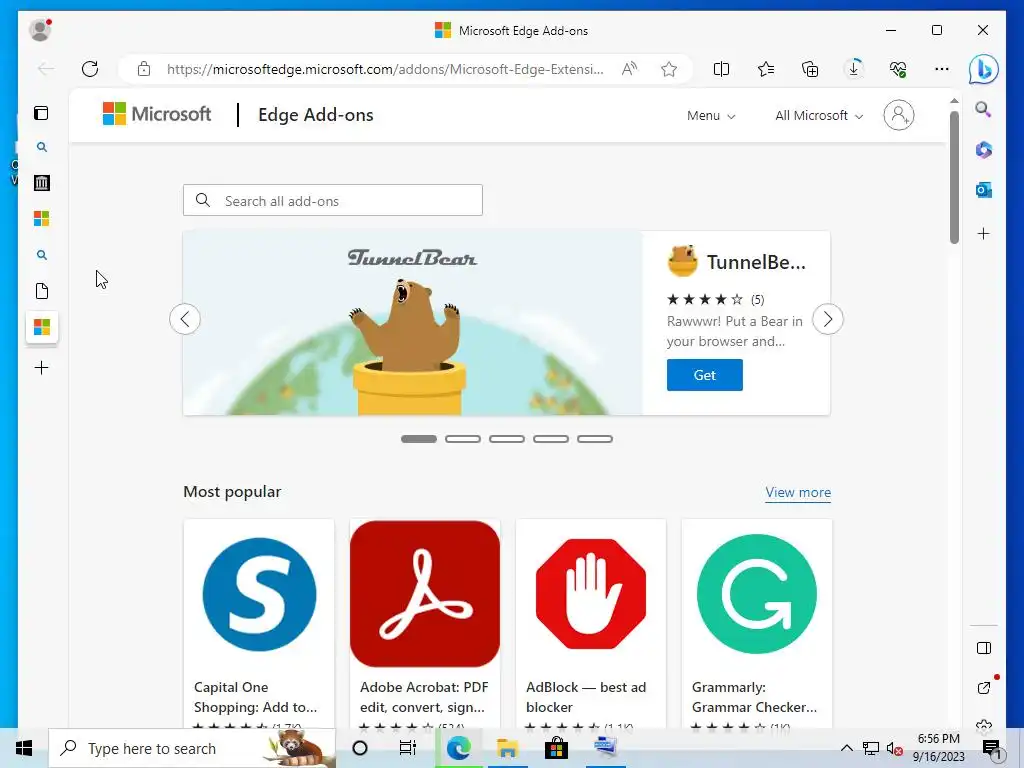Viewport: 1024px width, 768px height.
Task: Show previous carousel slide
Action: [185, 319]
